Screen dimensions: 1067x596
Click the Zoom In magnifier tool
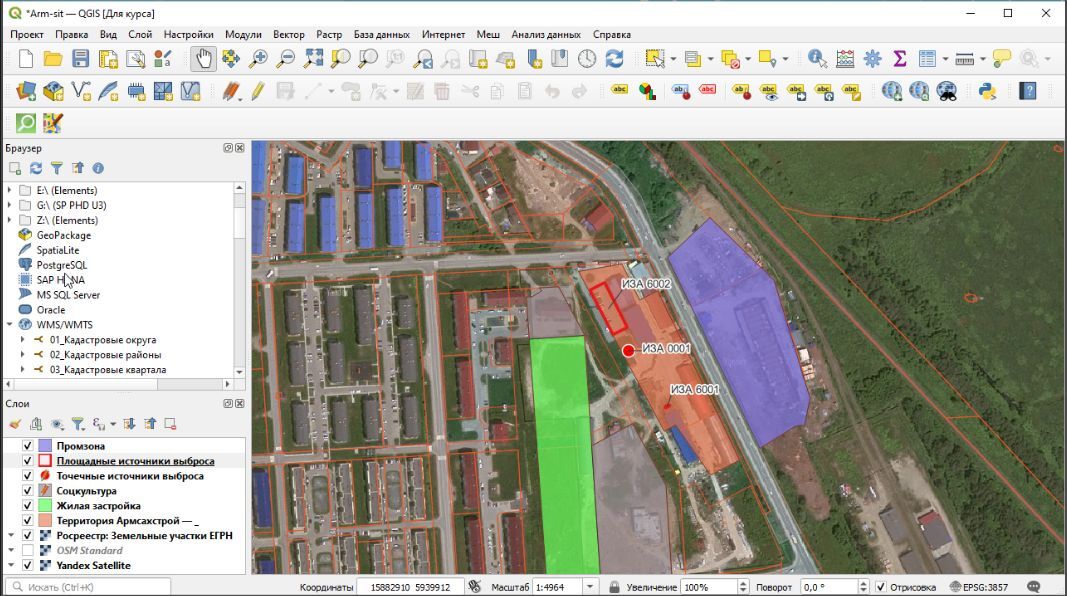point(258,59)
